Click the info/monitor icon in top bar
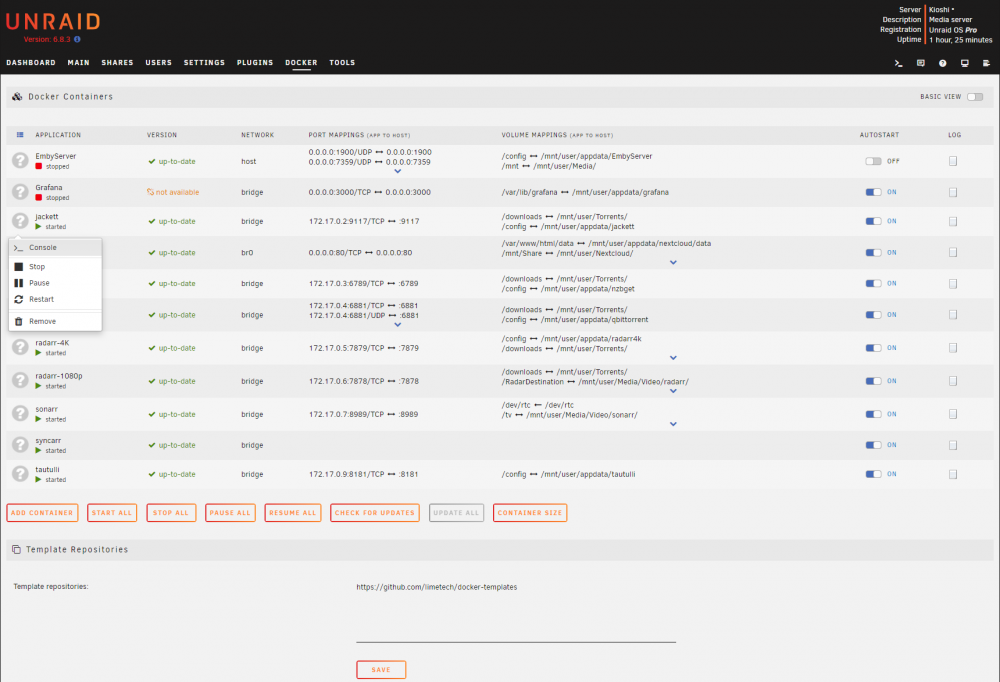 tap(964, 63)
